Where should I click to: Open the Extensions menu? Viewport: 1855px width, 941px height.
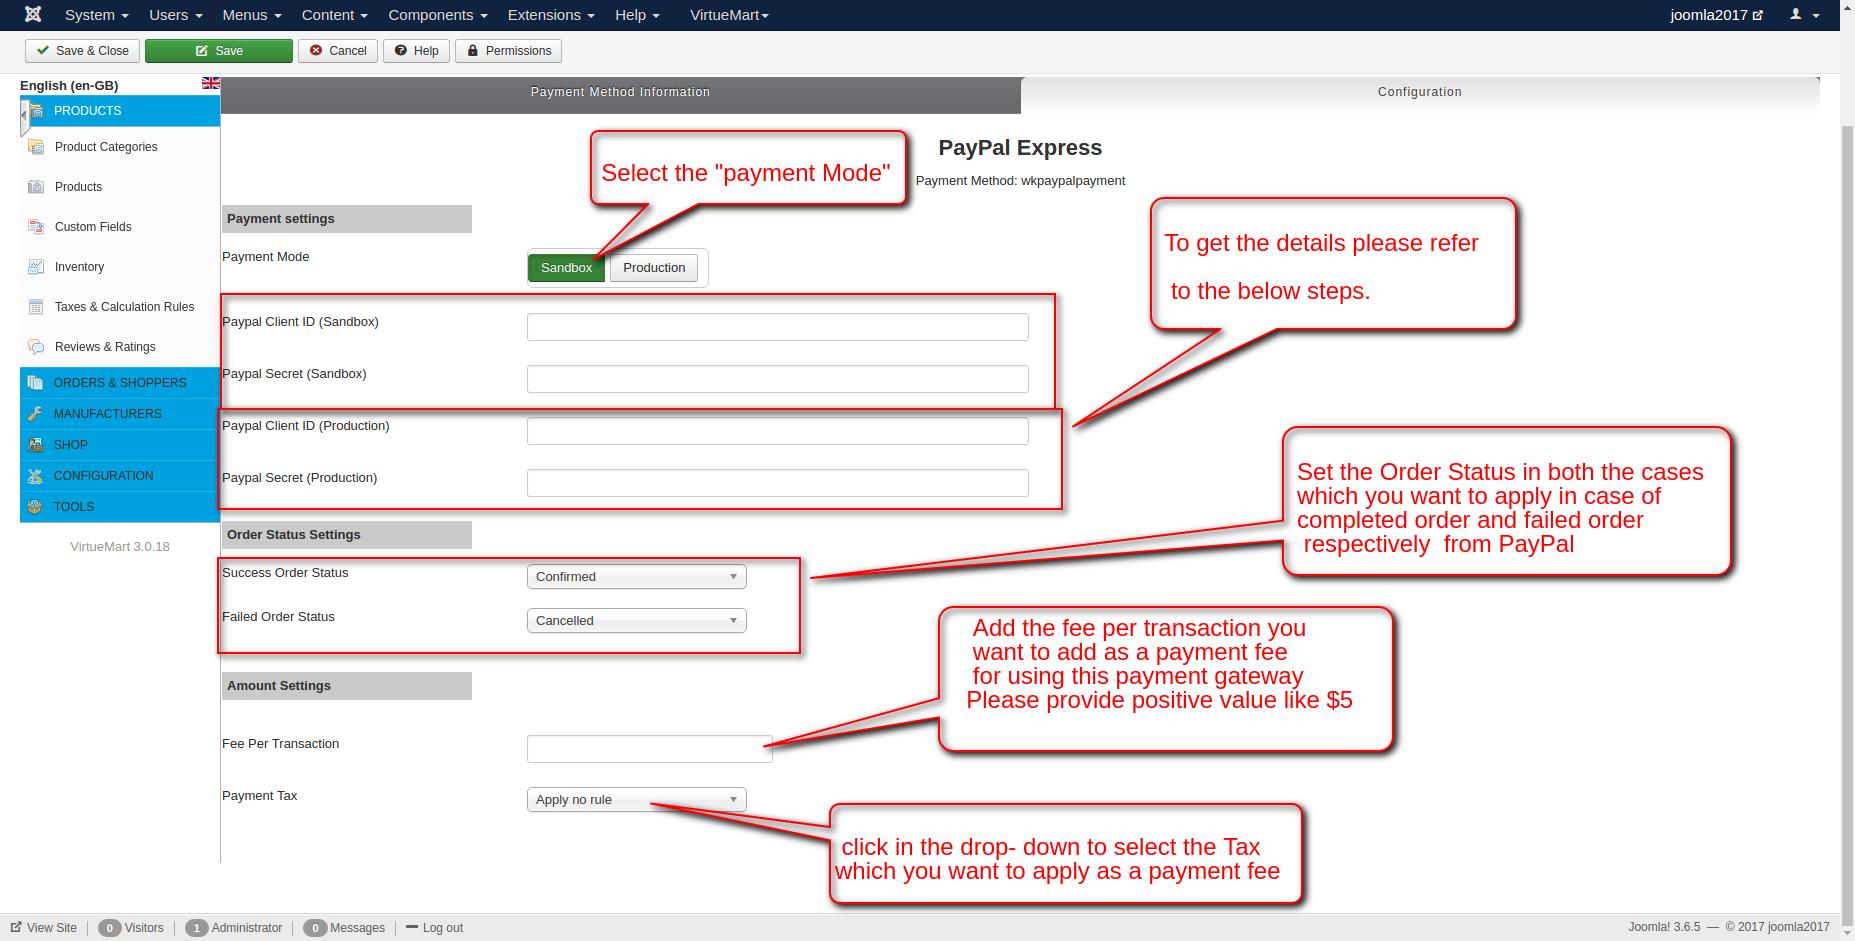pyautogui.click(x=551, y=15)
